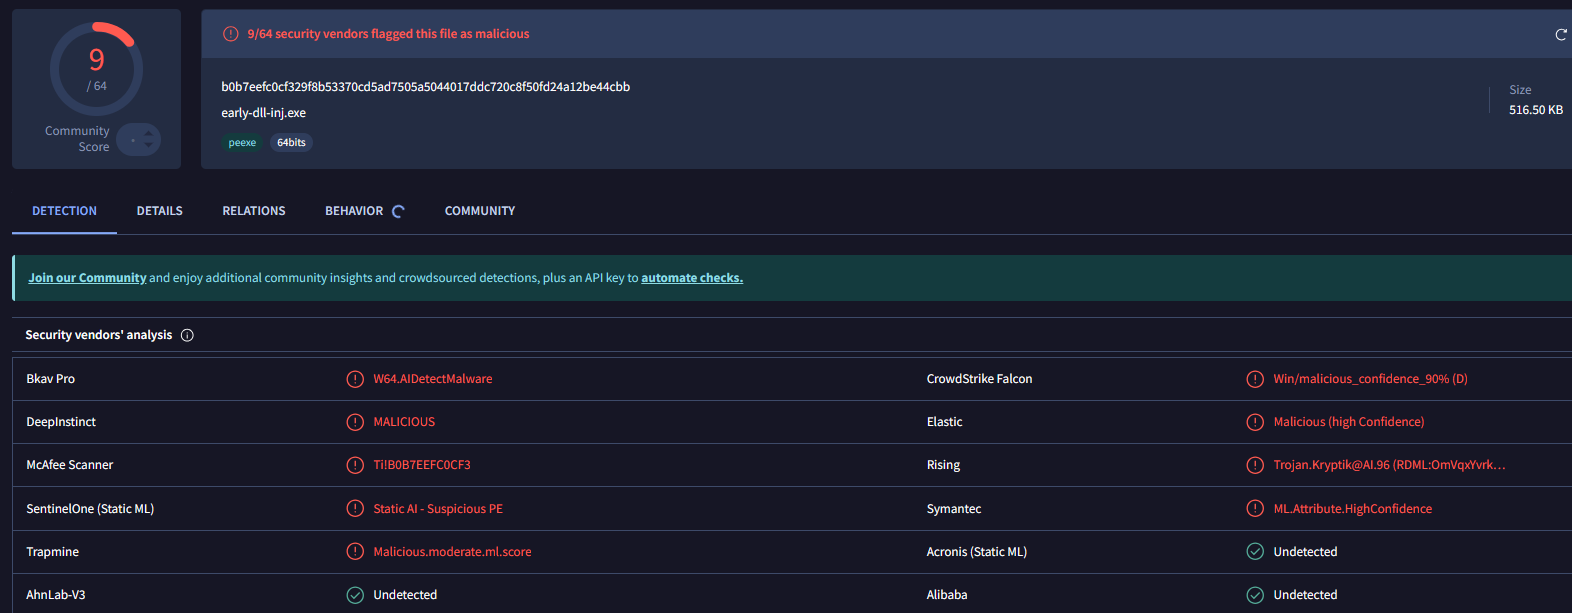This screenshot has height=613, width=1572.
Task: Click the reanalyze refresh icon
Action: pos(1561,34)
